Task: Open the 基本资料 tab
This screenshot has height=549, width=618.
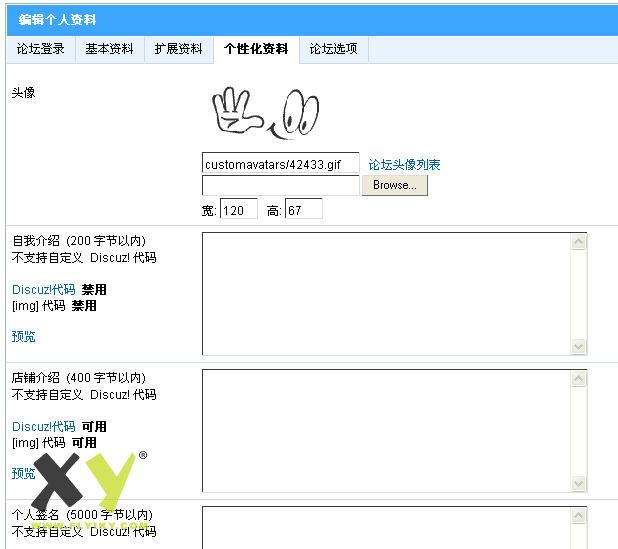Action: 109,49
